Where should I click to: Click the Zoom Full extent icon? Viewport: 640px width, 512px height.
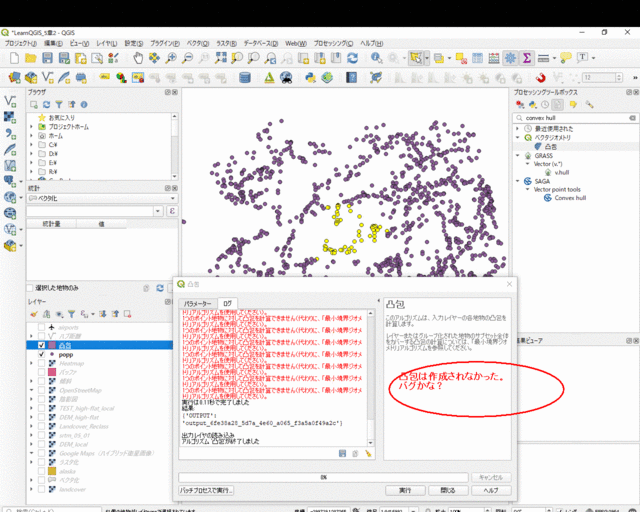(x=220, y=58)
